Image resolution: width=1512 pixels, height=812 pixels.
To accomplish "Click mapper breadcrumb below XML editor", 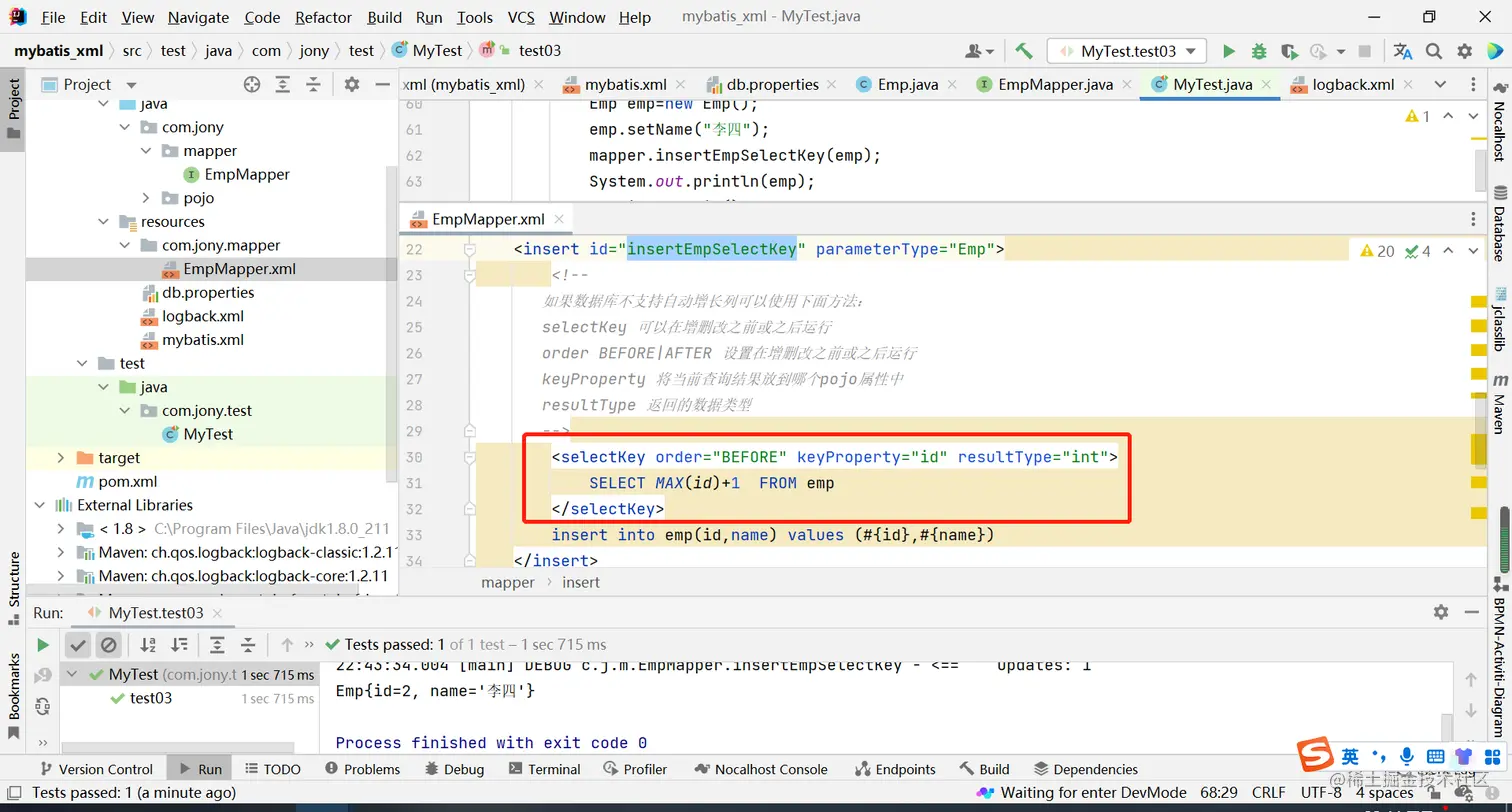I will coord(508,582).
